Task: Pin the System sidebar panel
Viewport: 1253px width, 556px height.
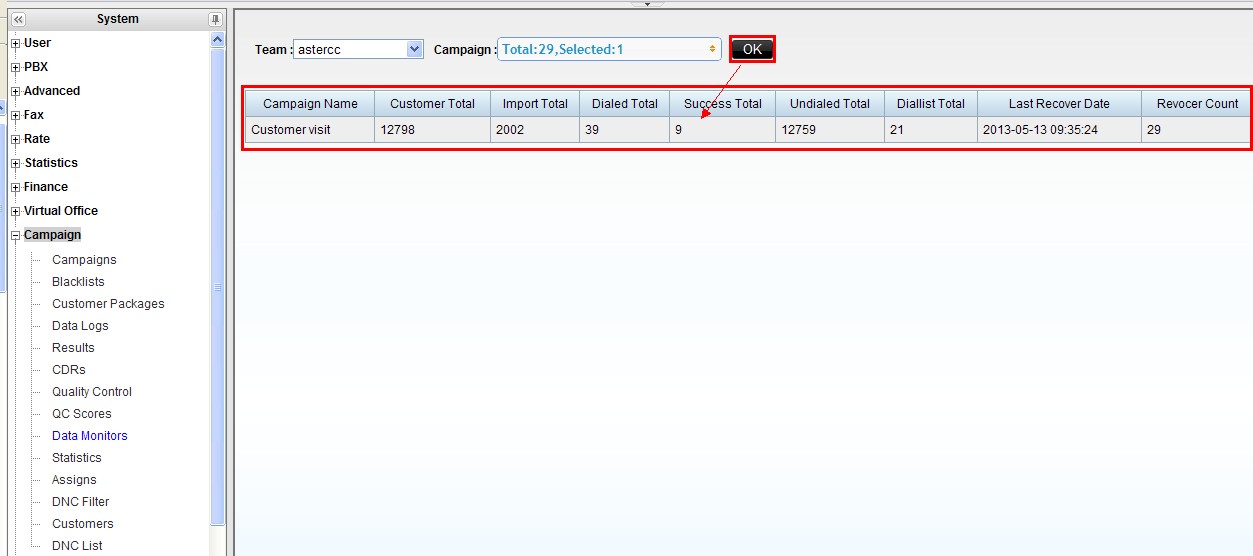Action: point(215,19)
